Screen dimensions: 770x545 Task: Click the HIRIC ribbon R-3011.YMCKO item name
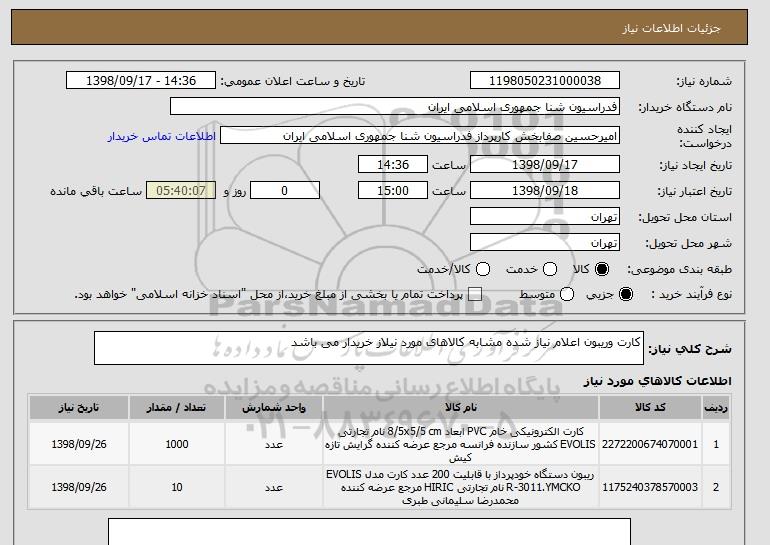461,487
